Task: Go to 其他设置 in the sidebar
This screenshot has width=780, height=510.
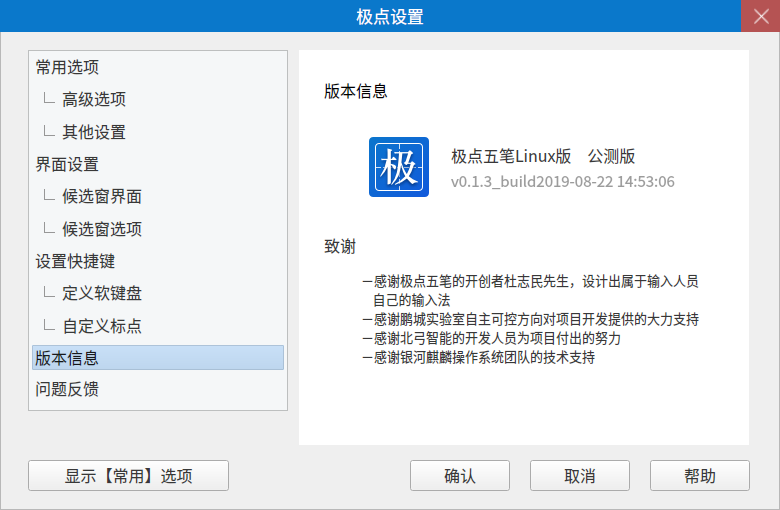Action: click(94, 132)
